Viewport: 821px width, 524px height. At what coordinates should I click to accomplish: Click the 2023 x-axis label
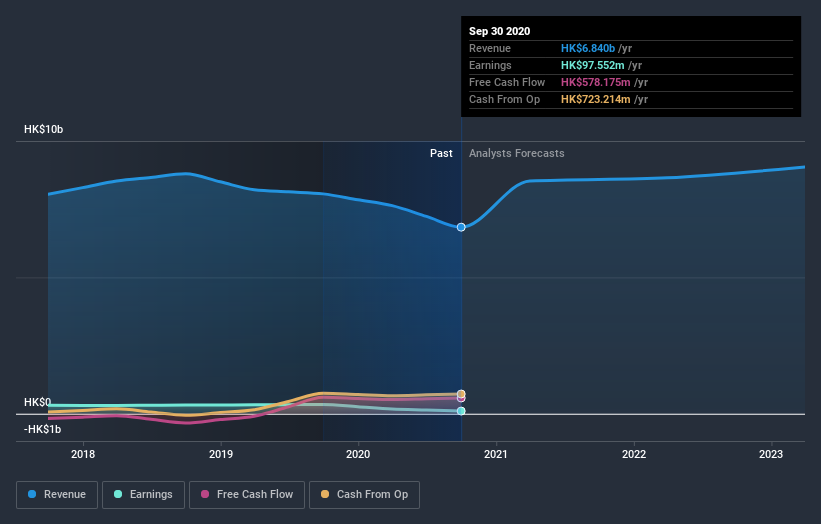pos(771,454)
